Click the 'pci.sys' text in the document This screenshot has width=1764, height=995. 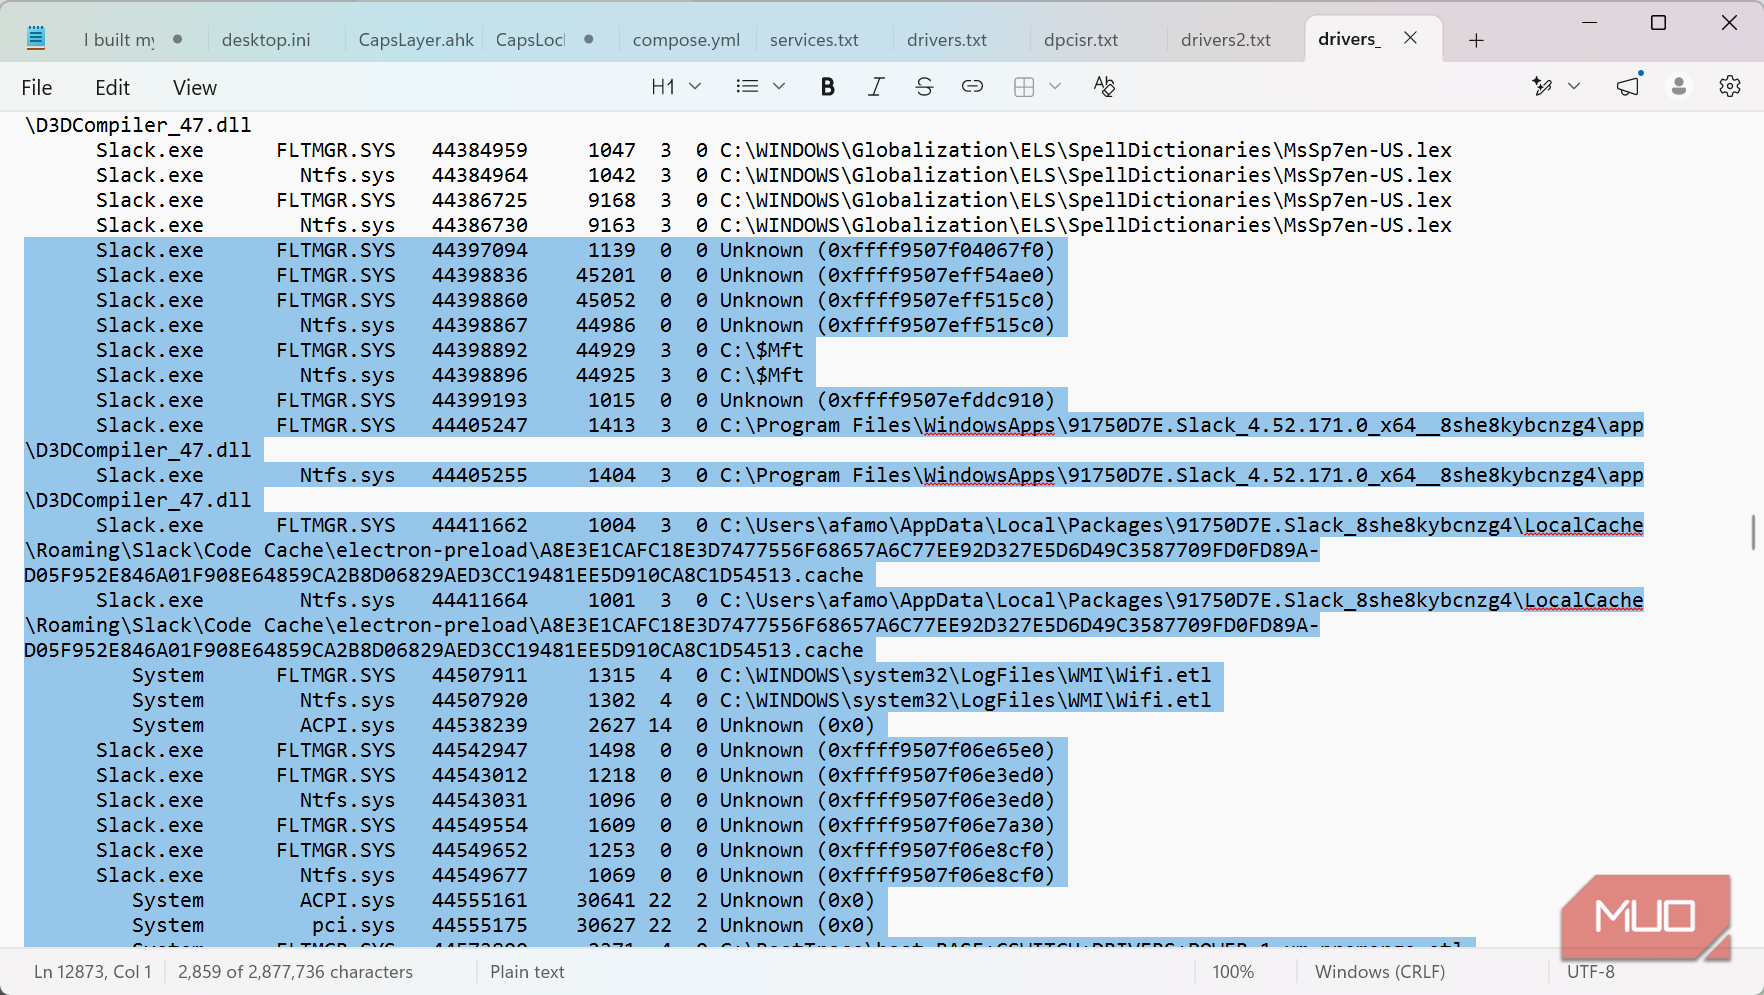354,926
